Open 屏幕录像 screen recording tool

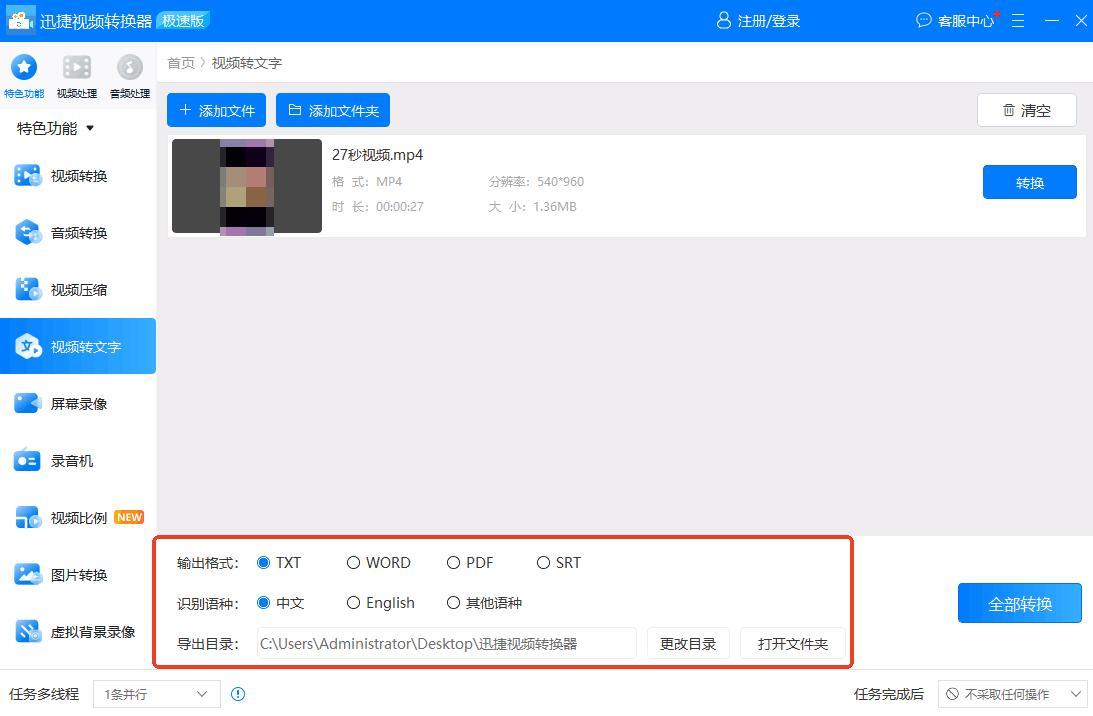[x=78, y=404]
